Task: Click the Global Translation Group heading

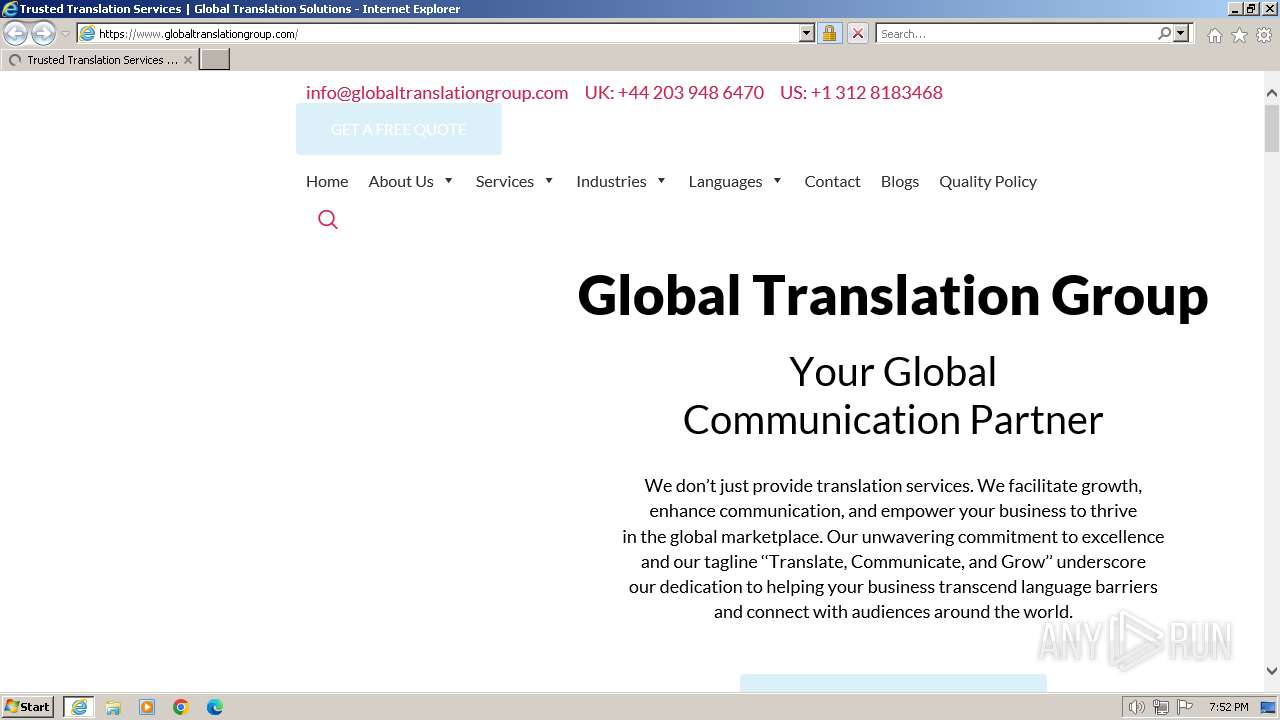Action: coord(893,295)
